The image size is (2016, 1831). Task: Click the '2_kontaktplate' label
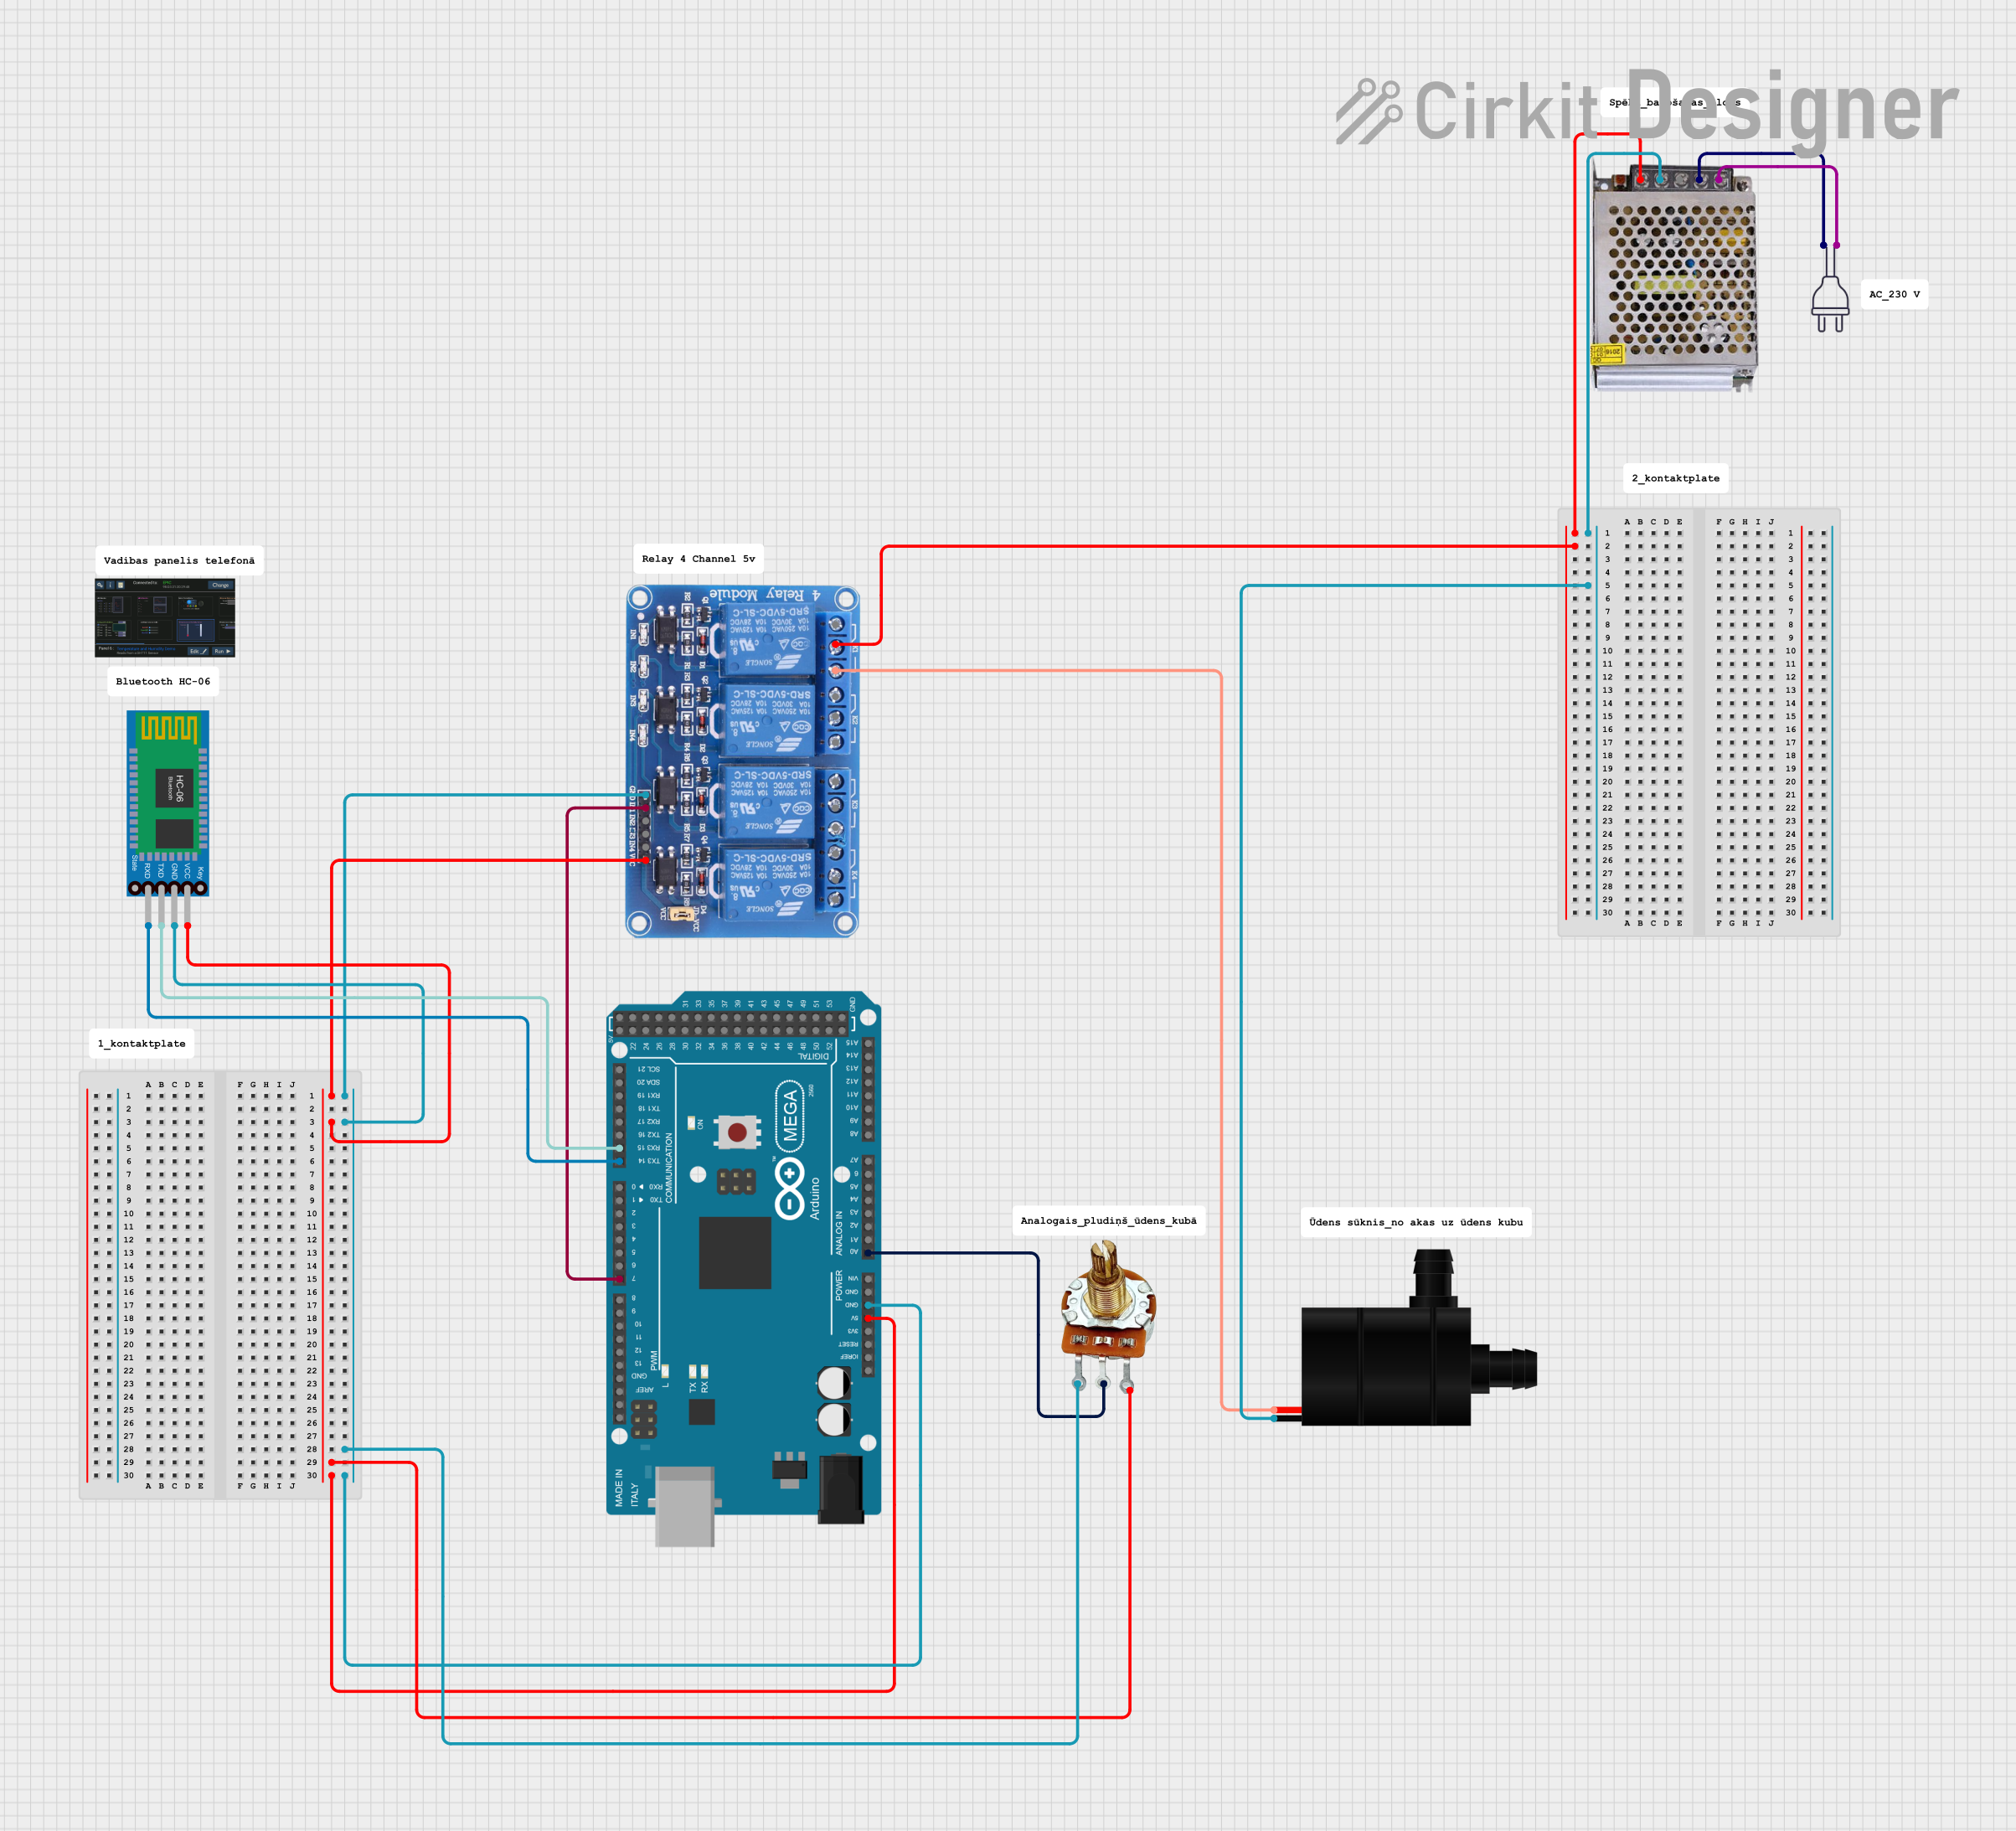click(x=1675, y=479)
